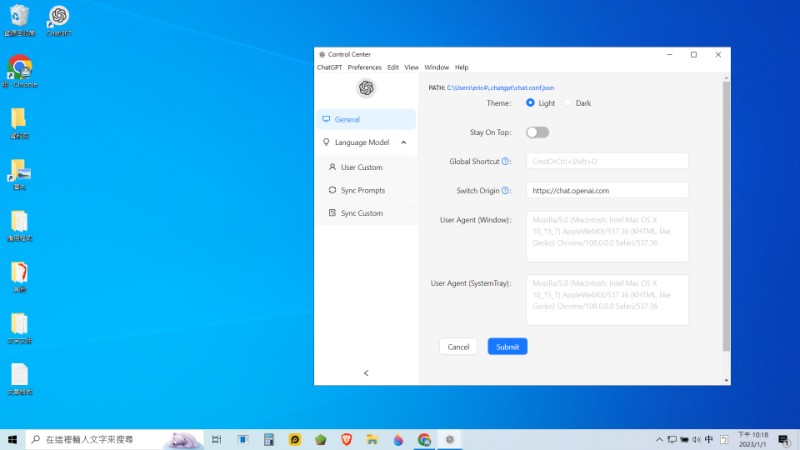Click the Sync Custom icon
The height and width of the screenshot is (450, 800).
(332, 213)
